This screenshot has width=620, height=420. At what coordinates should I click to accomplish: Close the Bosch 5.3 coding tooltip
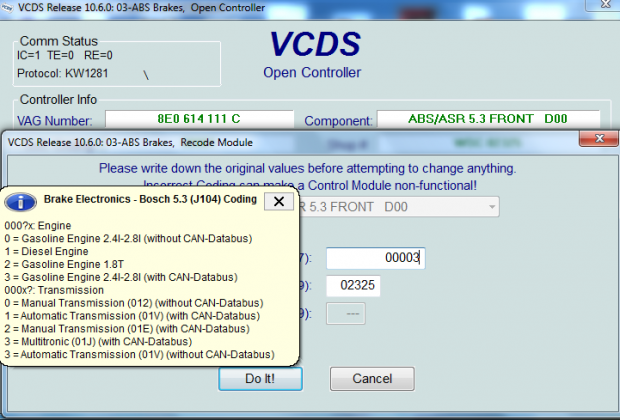tap(279, 201)
